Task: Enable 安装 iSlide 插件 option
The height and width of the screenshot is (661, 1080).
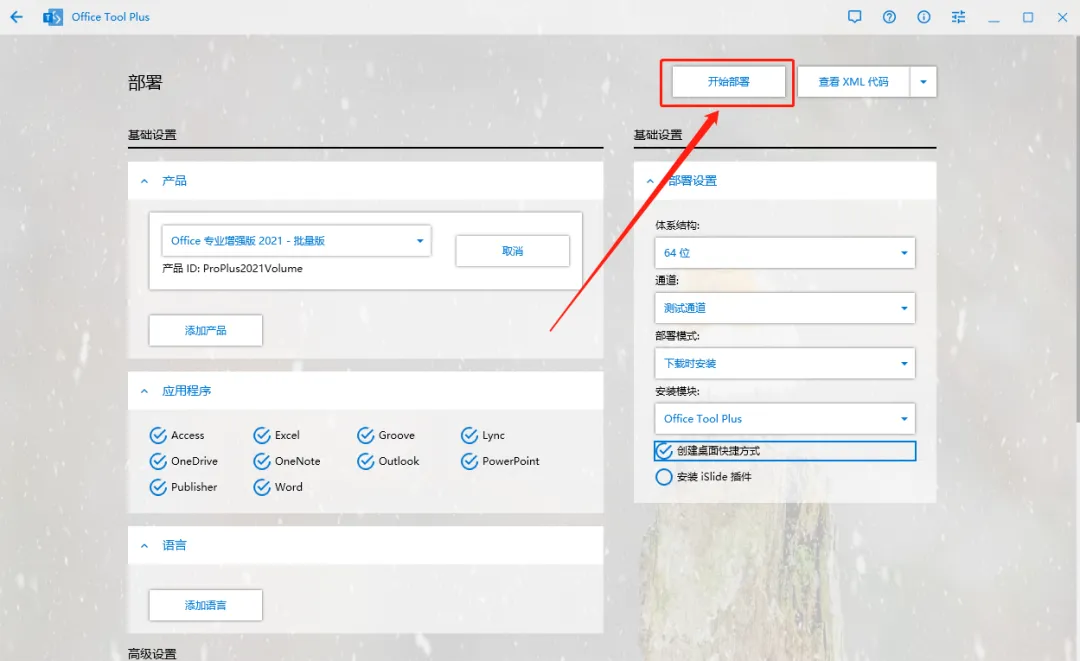Action: coord(664,476)
